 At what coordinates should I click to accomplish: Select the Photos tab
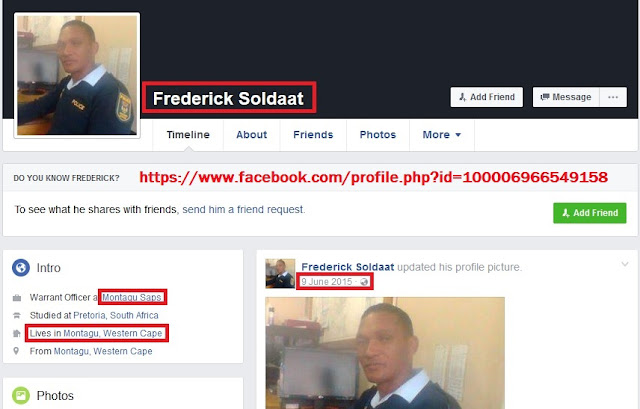[x=378, y=135]
